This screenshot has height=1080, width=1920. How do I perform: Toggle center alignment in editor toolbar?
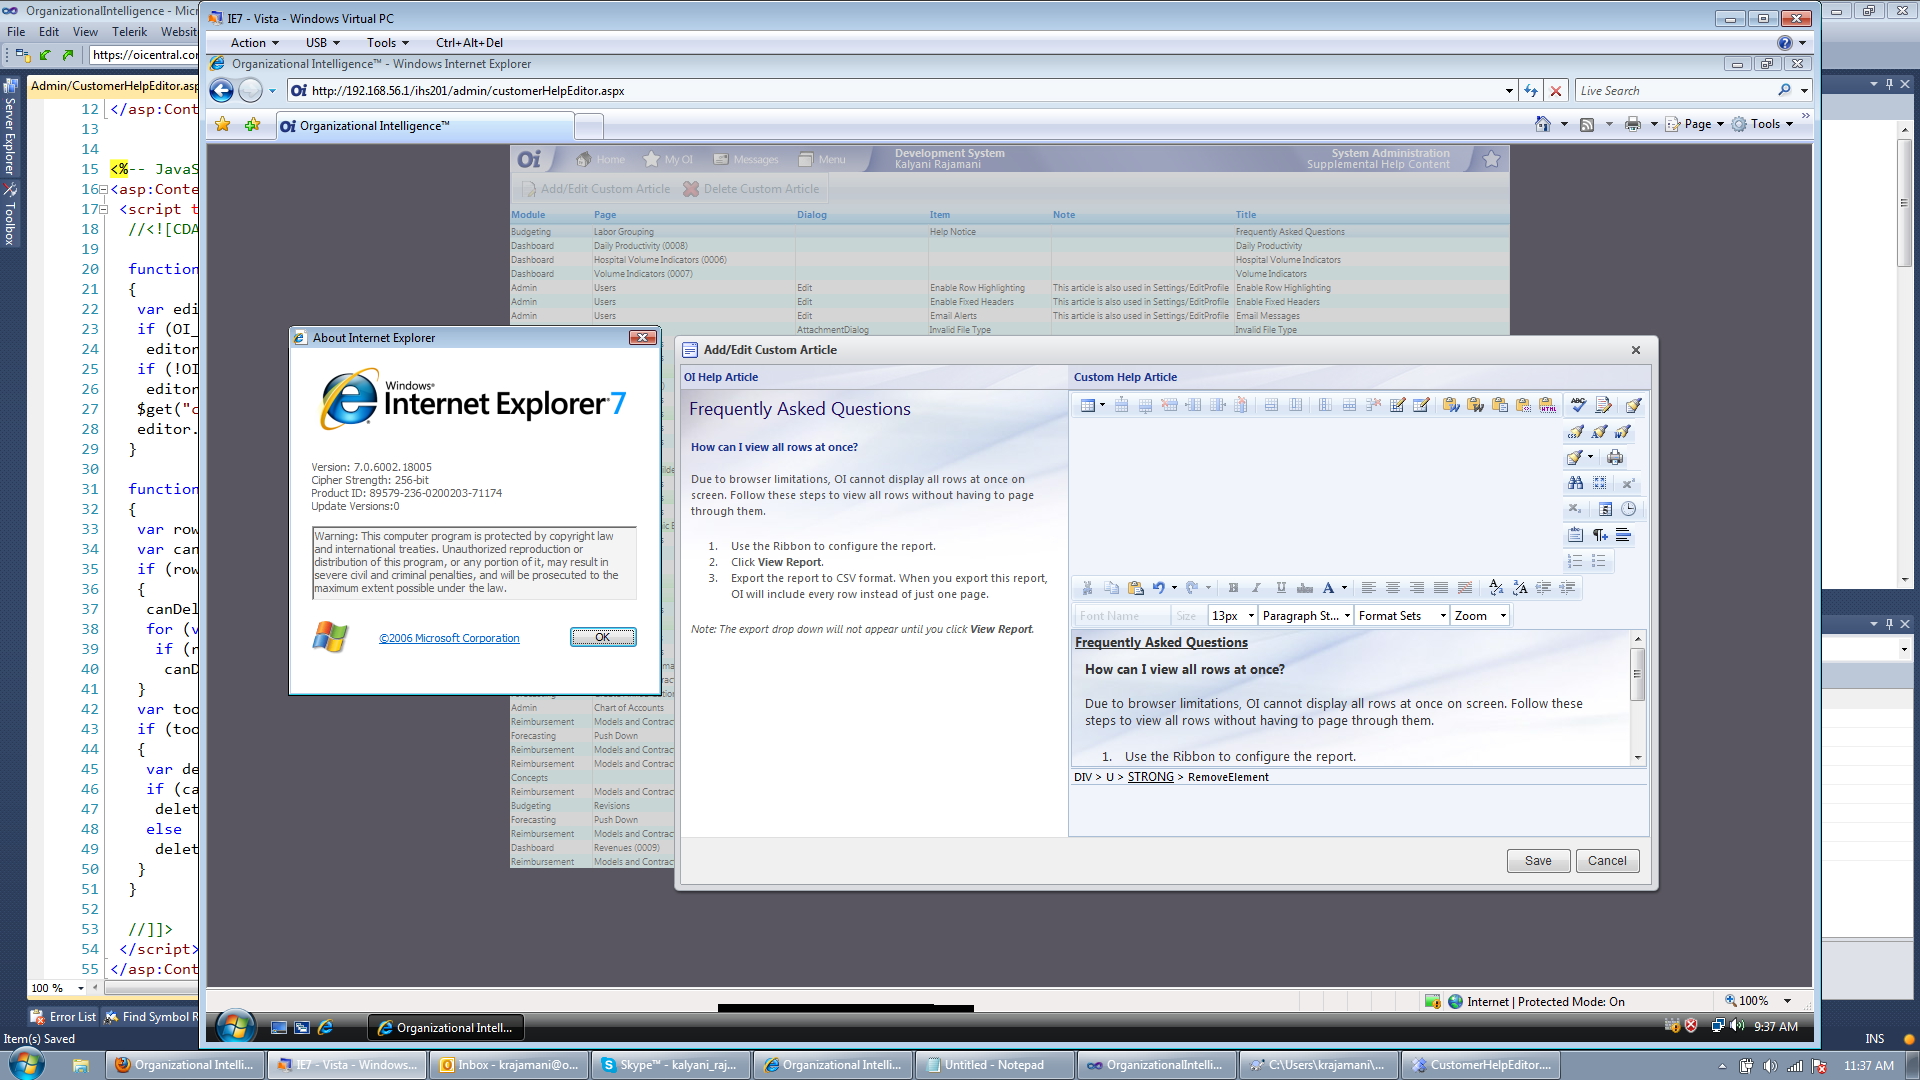[x=1392, y=588]
